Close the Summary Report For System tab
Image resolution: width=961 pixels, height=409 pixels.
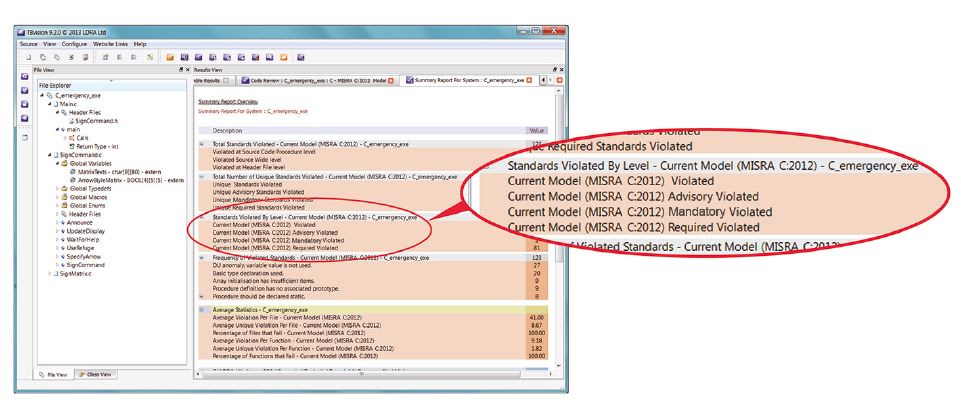click(529, 80)
